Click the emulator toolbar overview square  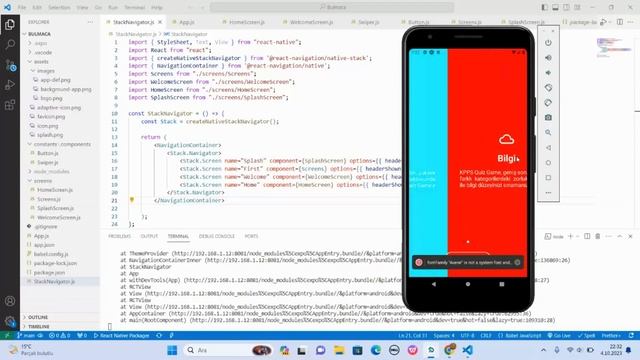tap(548, 178)
